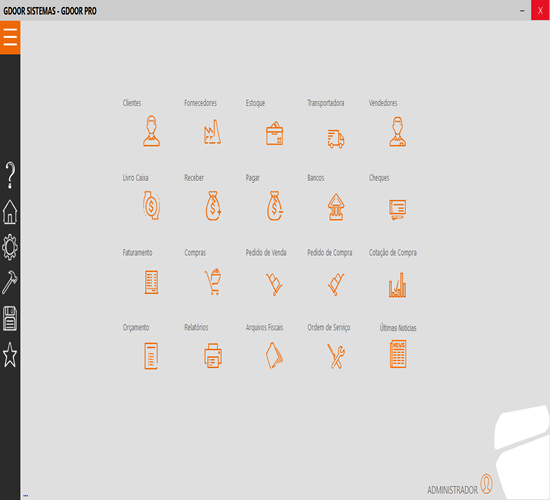Screen dimensions: 550x500
Task: Click the administrator user profile icon
Action: pyautogui.click(x=487, y=484)
